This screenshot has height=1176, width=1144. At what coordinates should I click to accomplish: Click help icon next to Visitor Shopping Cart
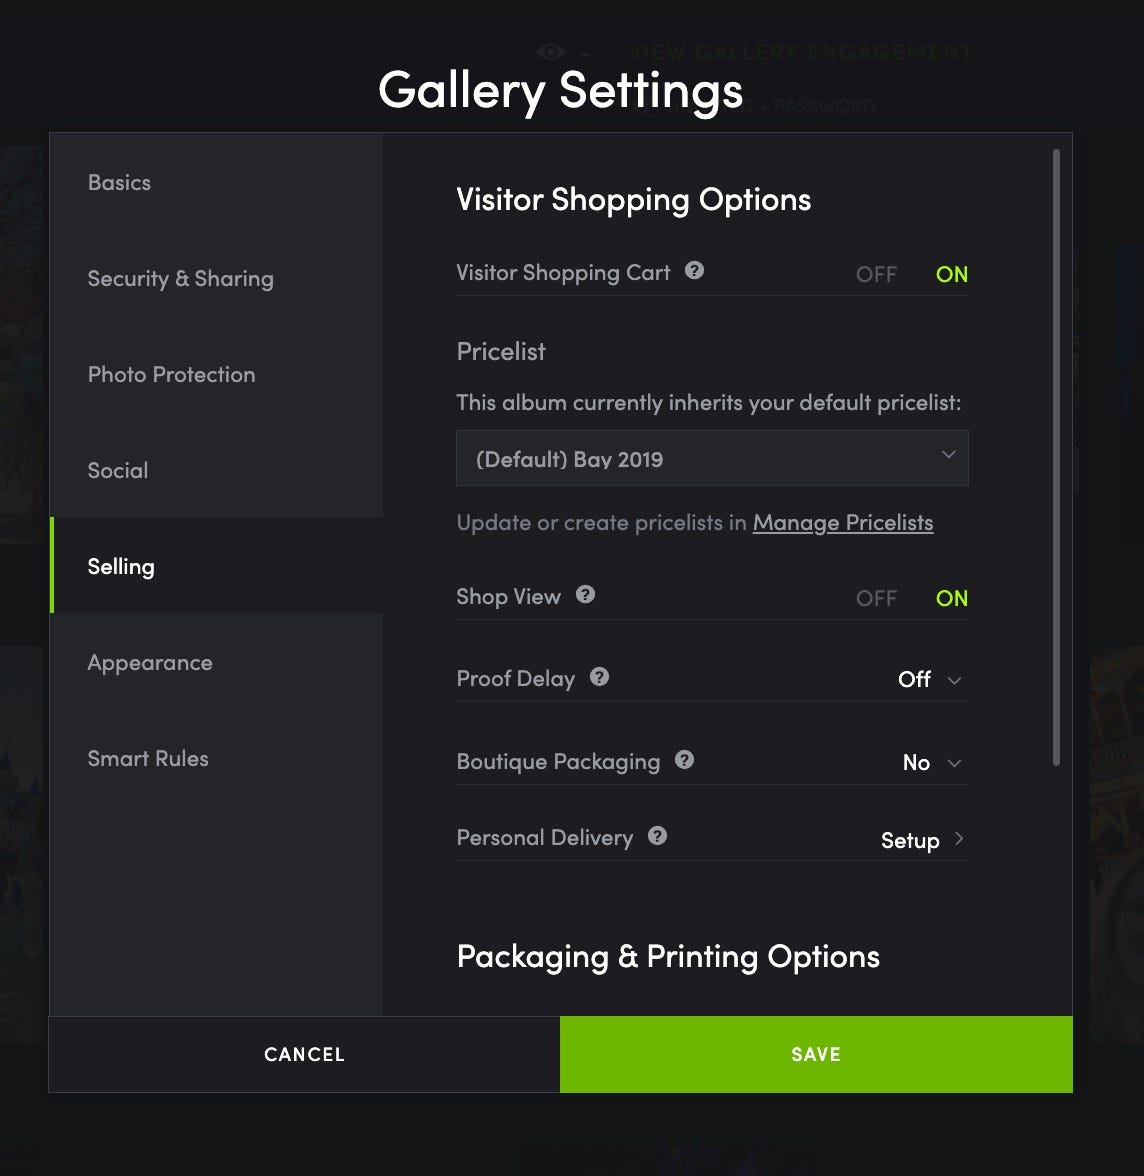tap(694, 271)
